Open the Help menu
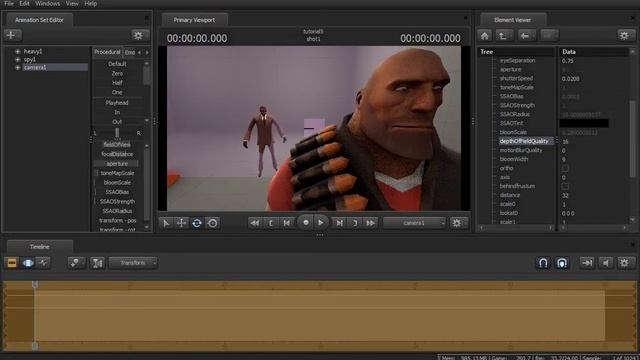640x360 pixels. 91,4
